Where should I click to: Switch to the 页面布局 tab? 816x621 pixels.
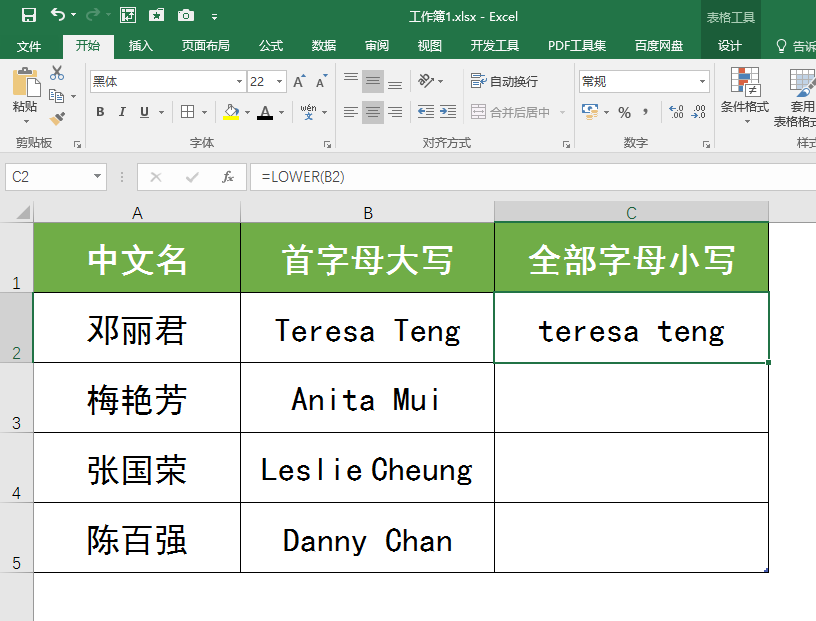pos(206,46)
